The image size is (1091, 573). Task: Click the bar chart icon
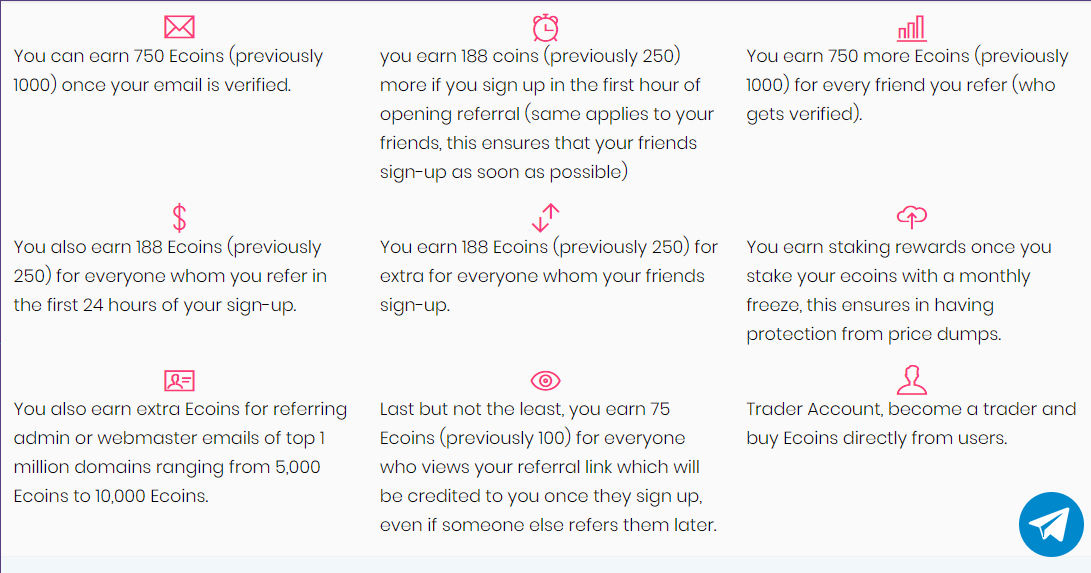[911, 29]
